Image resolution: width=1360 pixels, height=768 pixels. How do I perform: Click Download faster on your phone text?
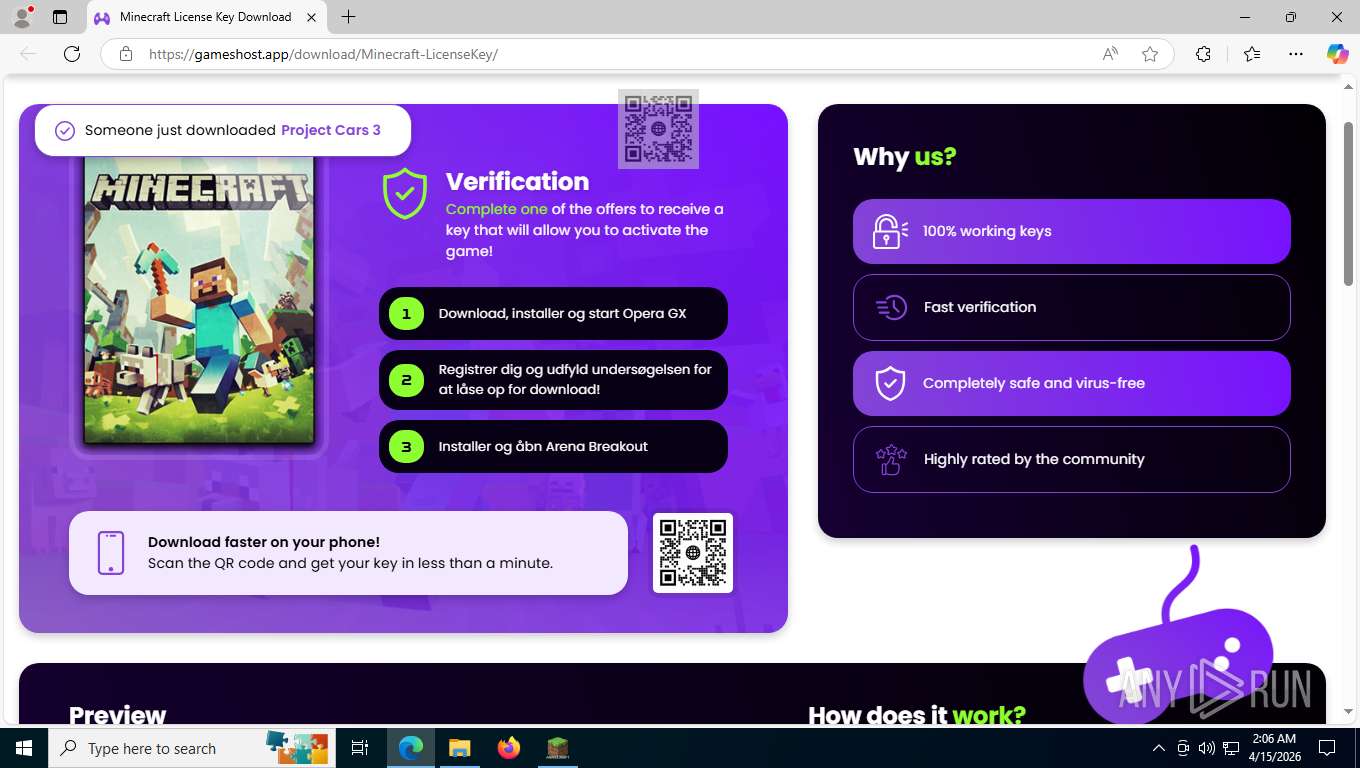(264, 542)
